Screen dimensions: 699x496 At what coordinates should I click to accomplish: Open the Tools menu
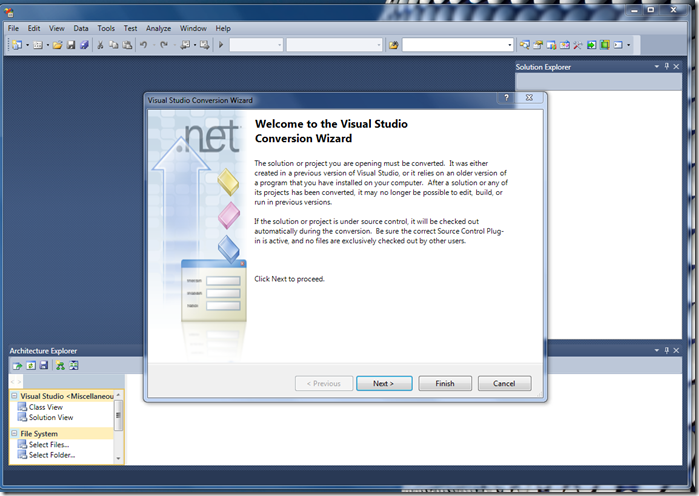coord(106,28)
